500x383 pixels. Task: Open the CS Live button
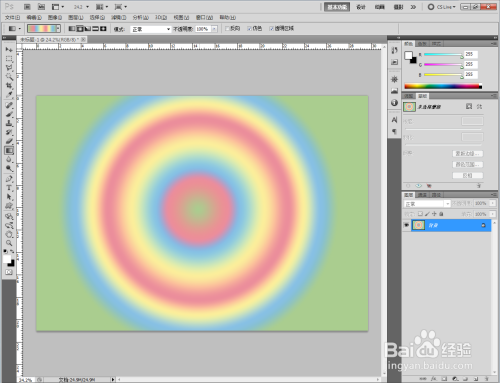tap(442, 7)
